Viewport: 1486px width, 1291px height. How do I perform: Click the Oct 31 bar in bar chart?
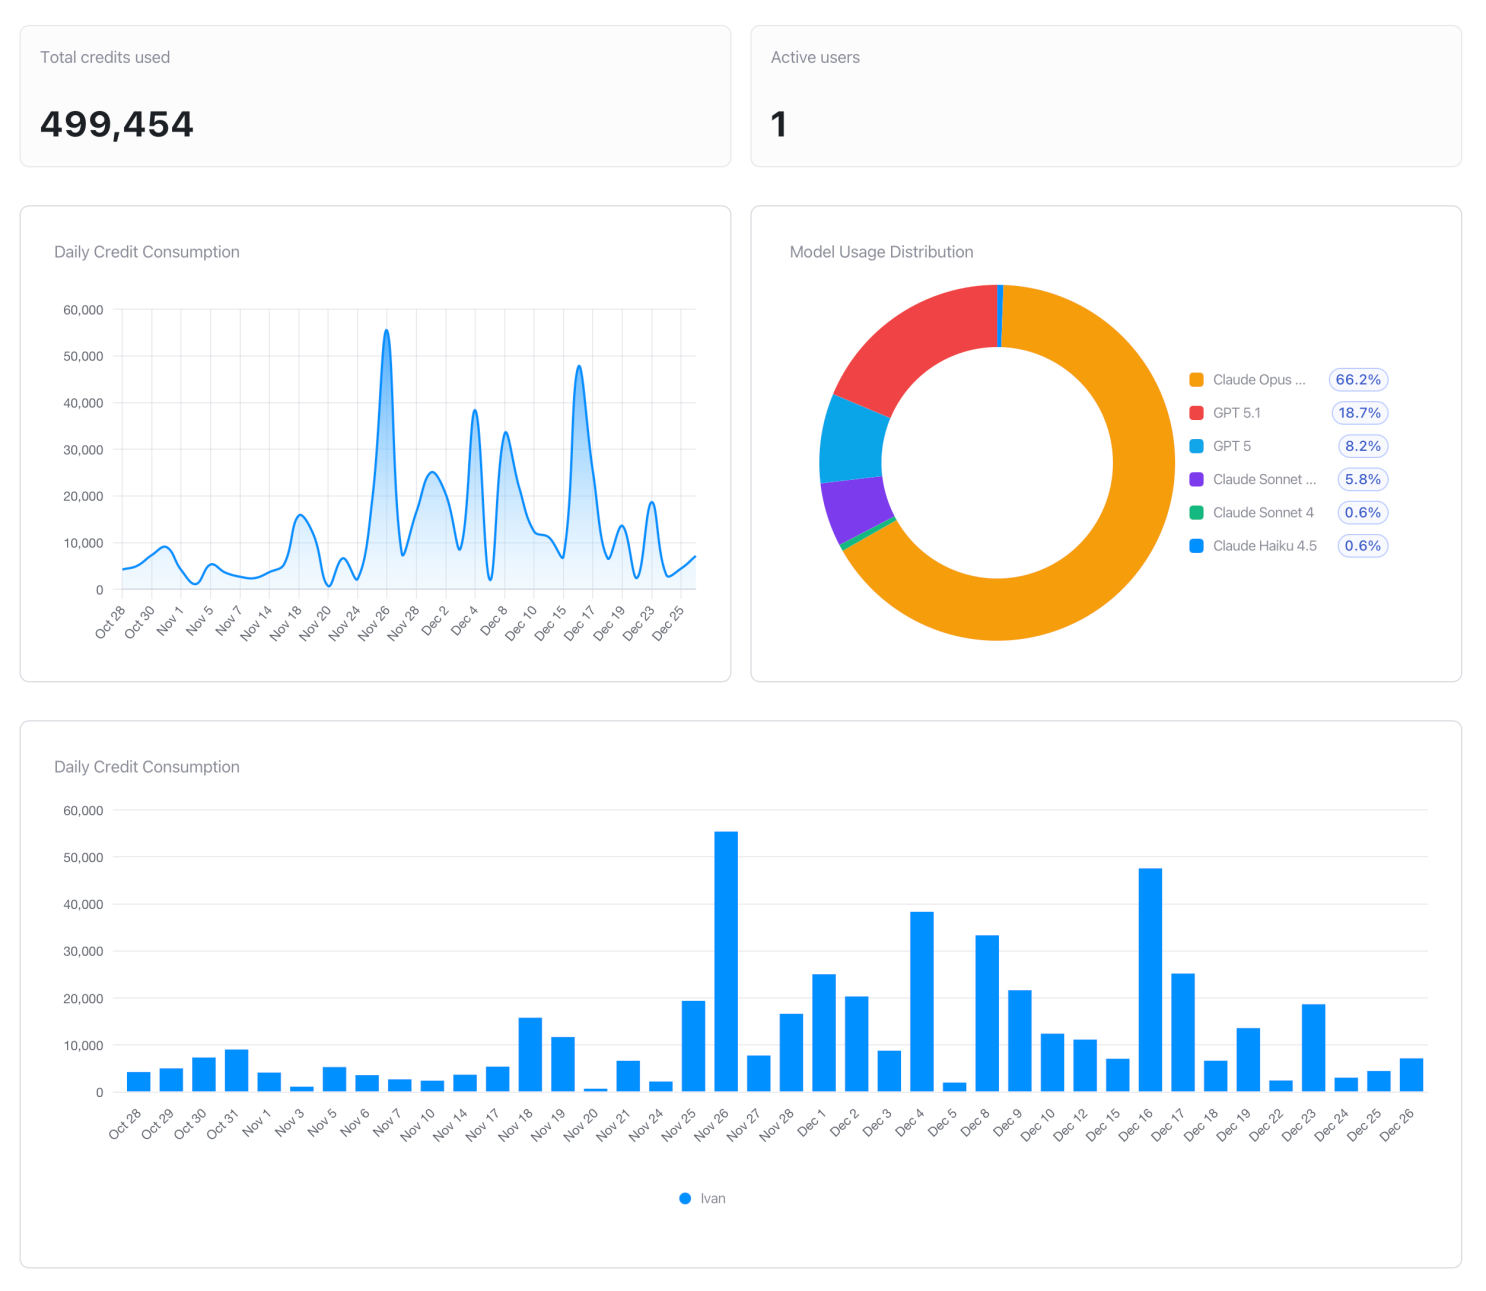237,1070
